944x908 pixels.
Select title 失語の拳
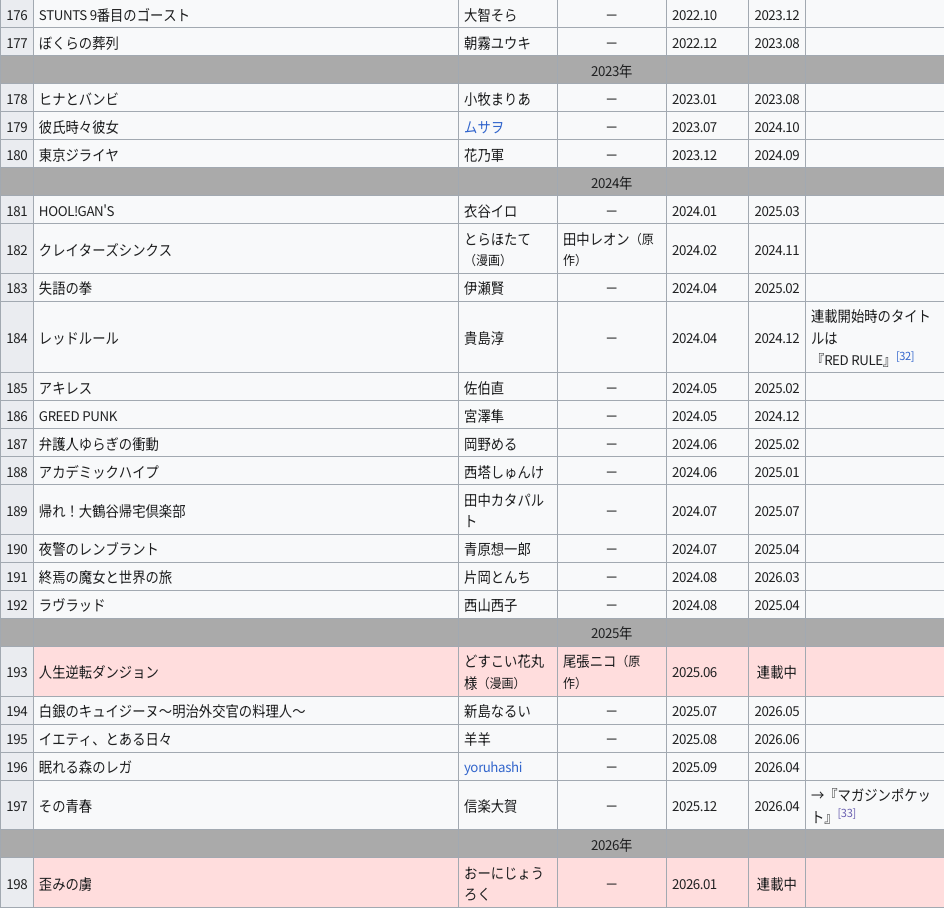coord(66,288)
